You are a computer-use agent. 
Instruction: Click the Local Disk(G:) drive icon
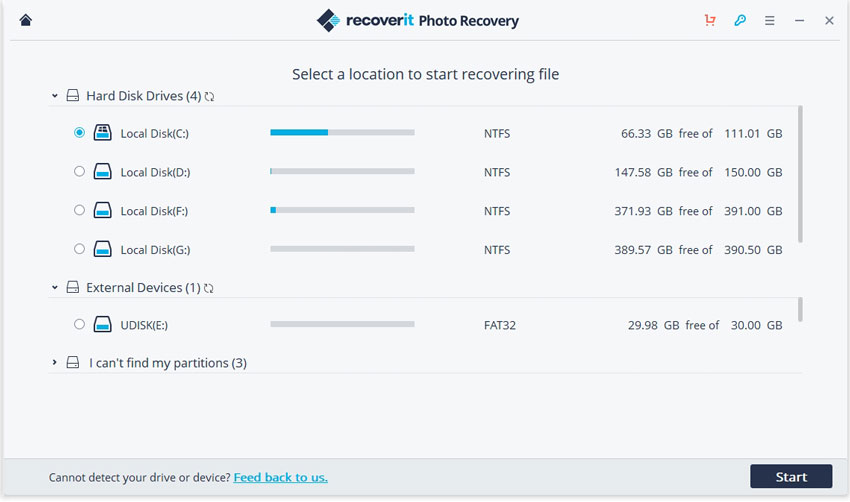click(102, 249)
